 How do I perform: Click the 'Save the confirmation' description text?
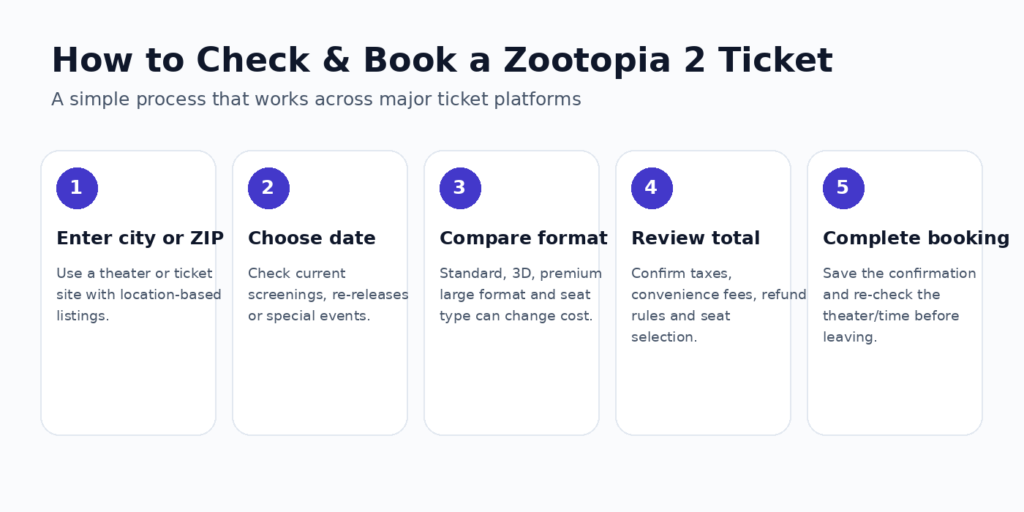pyautogui.click(x=899, y=305)
